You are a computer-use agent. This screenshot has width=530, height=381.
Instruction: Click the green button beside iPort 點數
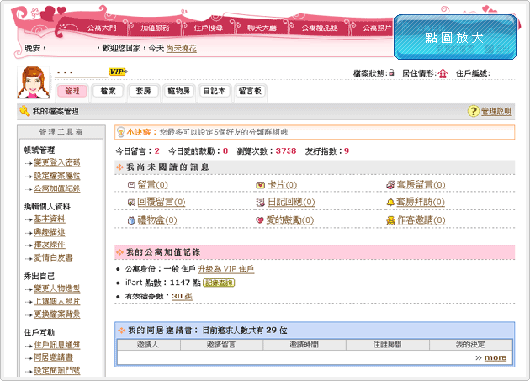(x=219, y=283)
